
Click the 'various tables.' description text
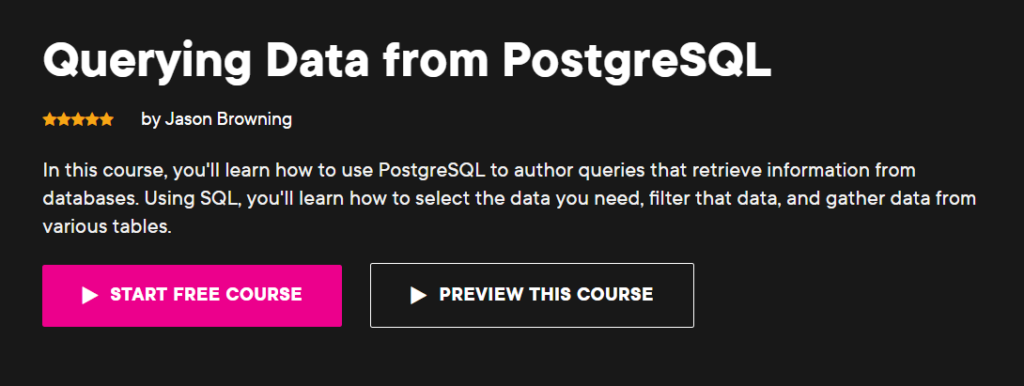point(107,227)
